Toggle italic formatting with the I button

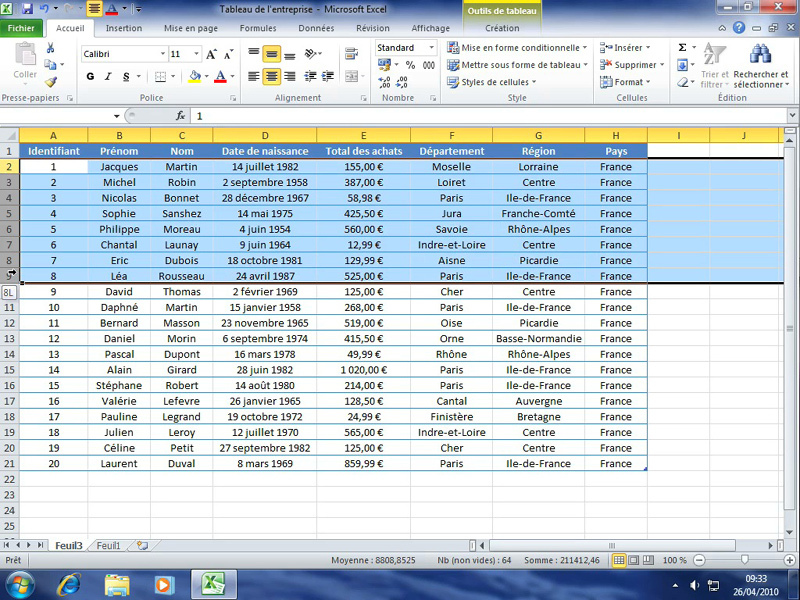click(107, 76)
